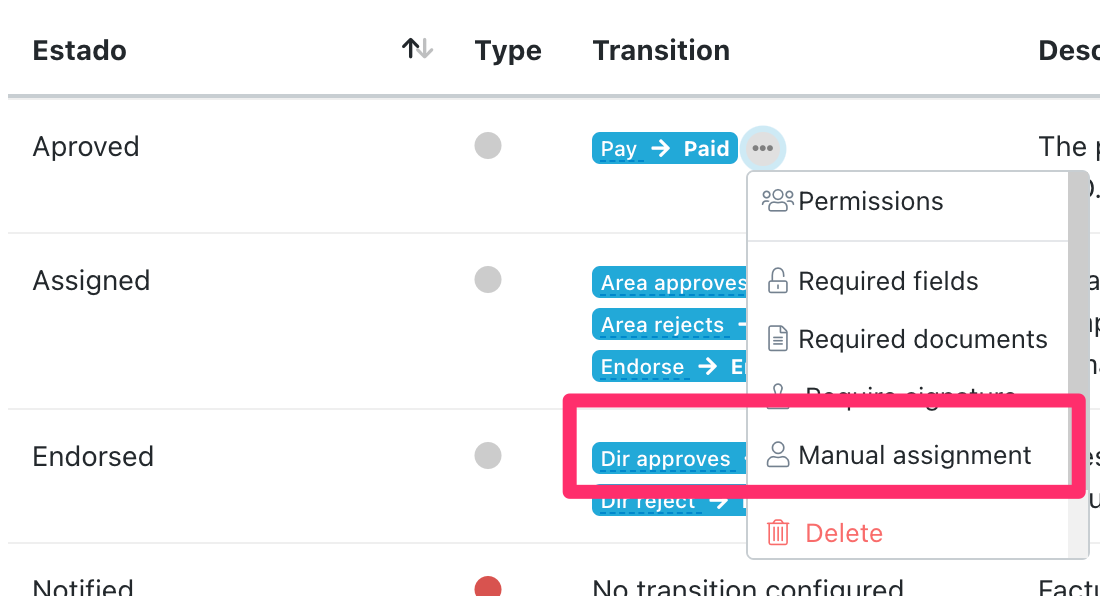Click gray type circle for Endorsed
The height and width of the screenshot is (596, 1100).
[x=488, y=456]
